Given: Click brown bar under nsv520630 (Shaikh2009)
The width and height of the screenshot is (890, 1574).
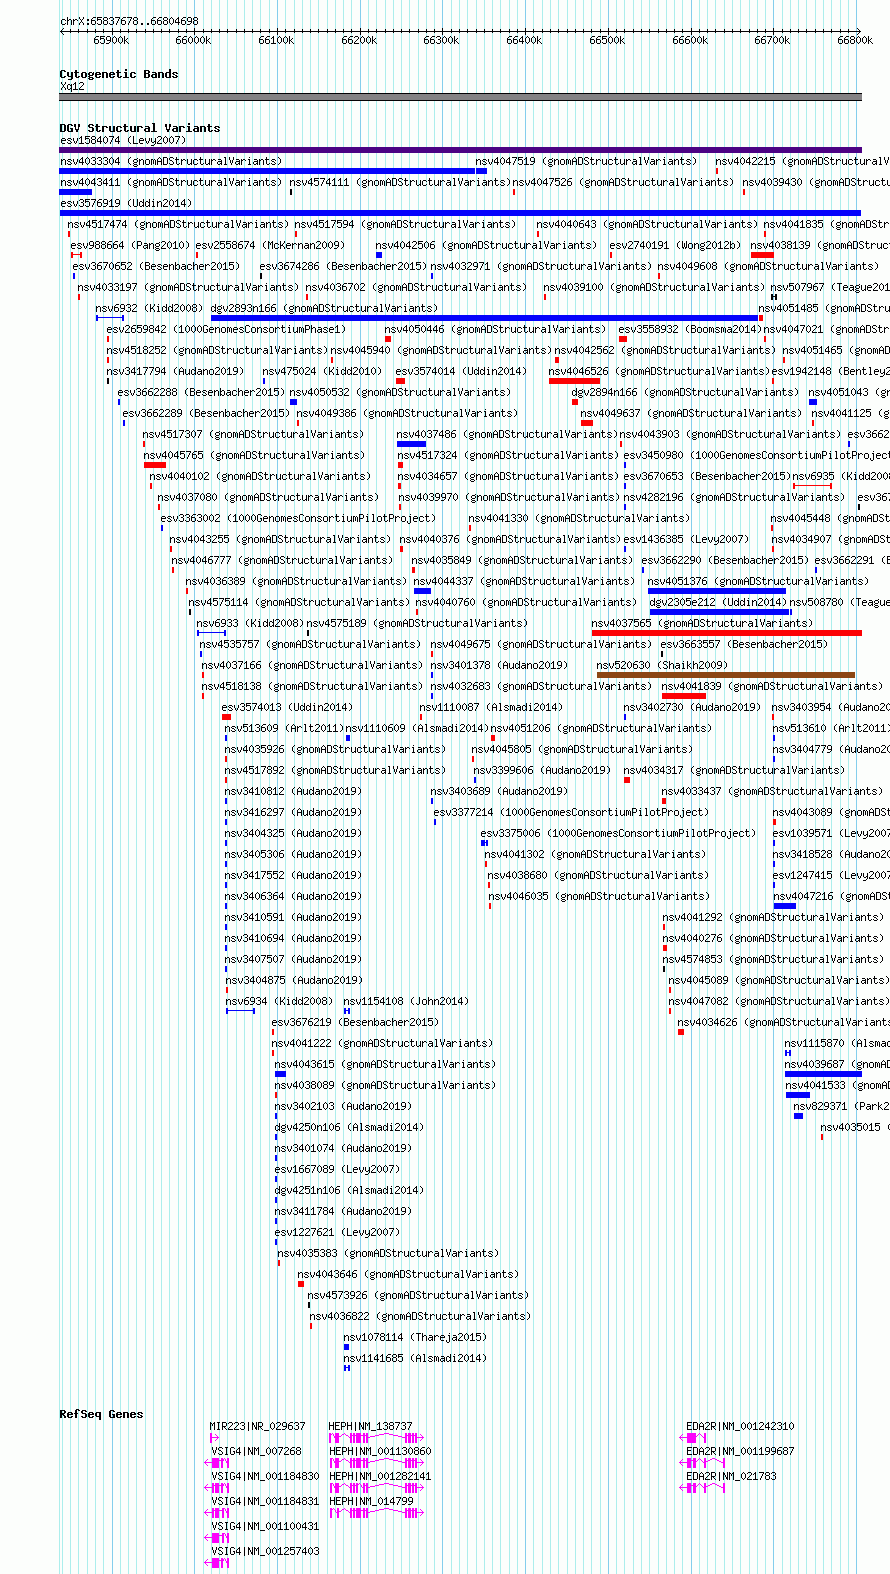Looking at the screenshot, I should coord(726,675).
